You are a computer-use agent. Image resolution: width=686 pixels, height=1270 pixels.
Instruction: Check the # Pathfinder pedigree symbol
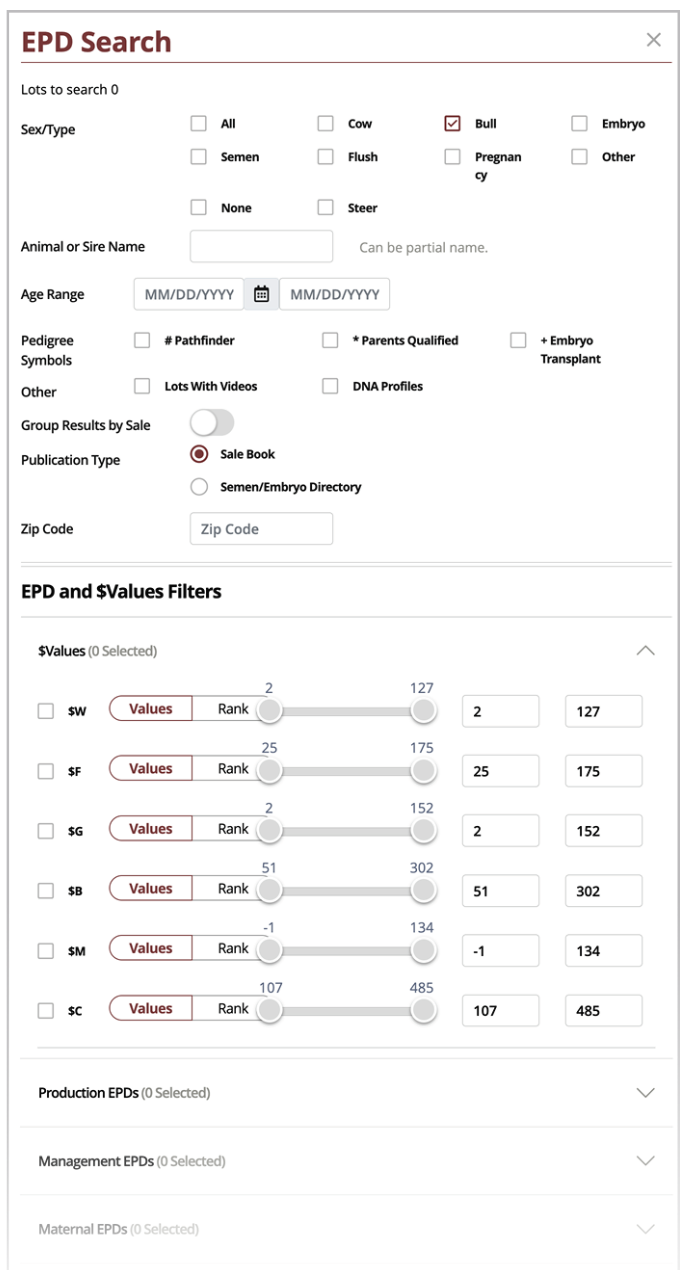coord(142,340)
